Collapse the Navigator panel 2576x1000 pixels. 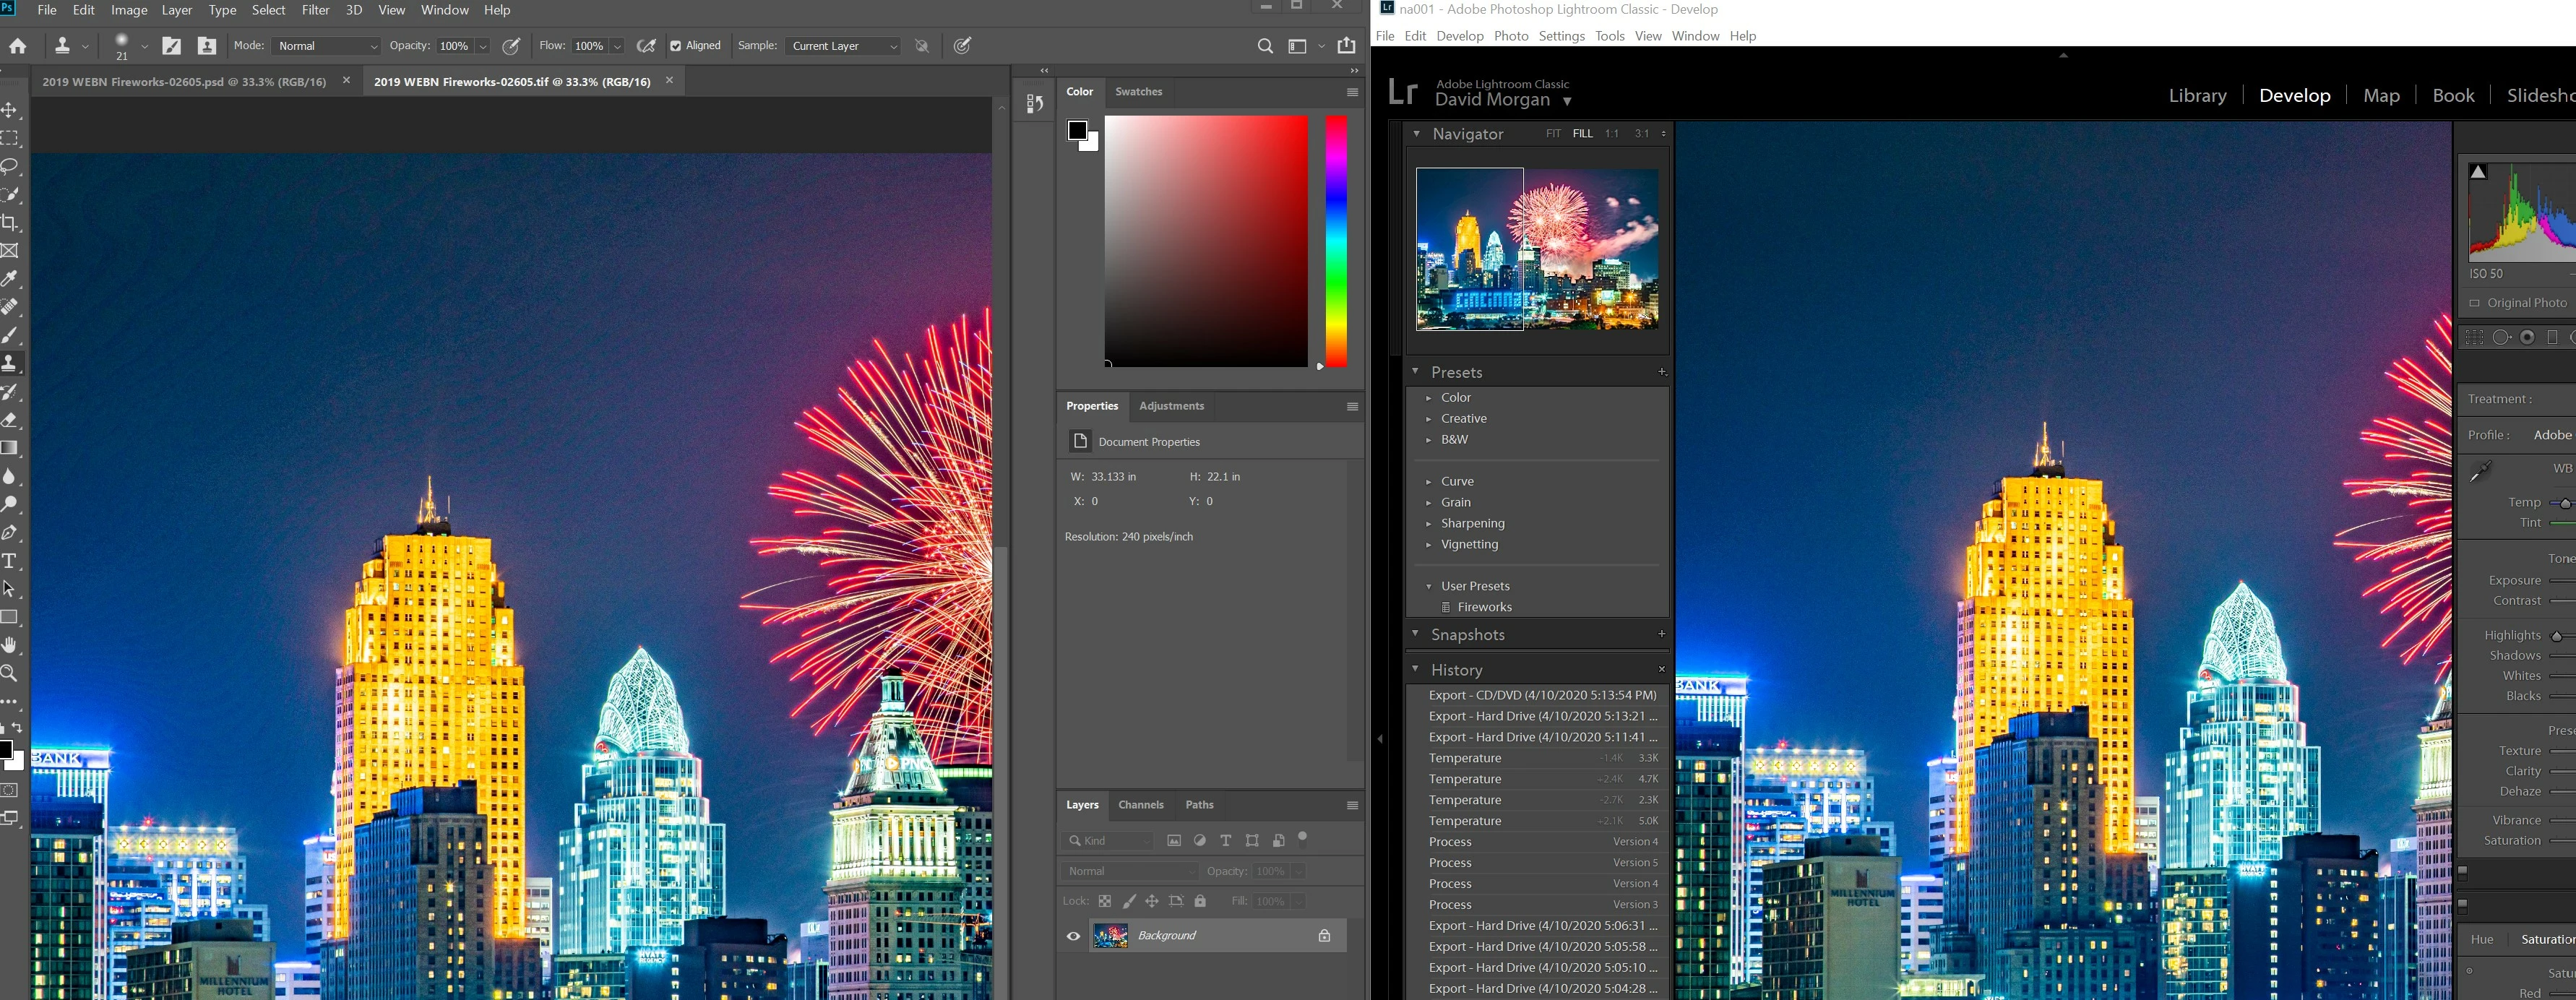click(x=1416, y=134)
